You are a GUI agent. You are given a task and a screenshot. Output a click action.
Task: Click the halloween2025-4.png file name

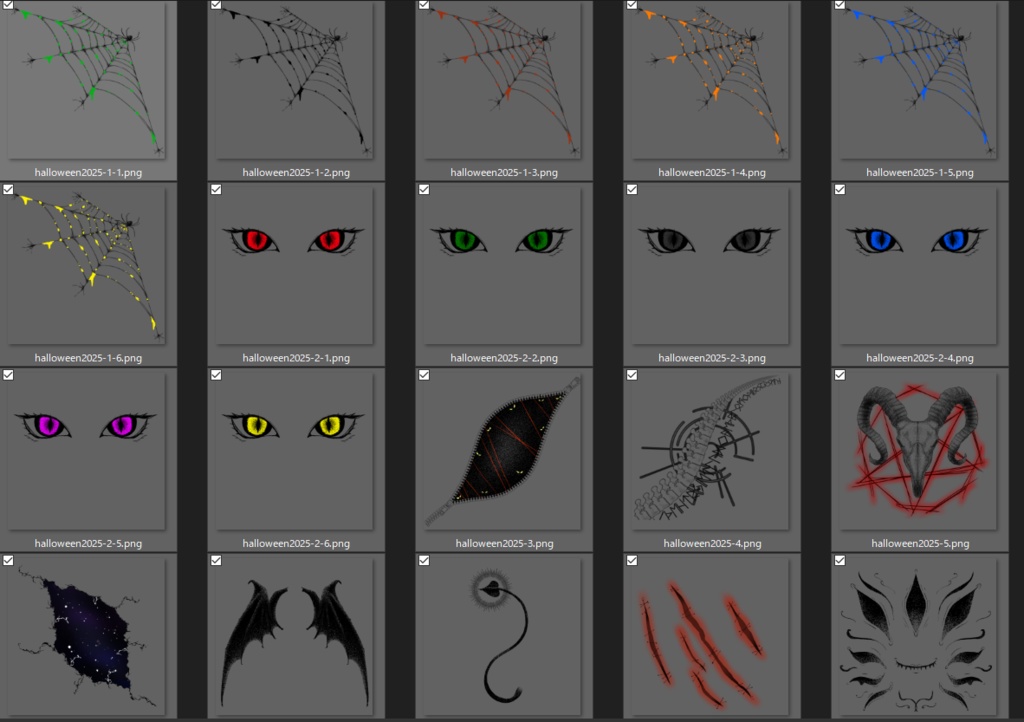(712, 543)
